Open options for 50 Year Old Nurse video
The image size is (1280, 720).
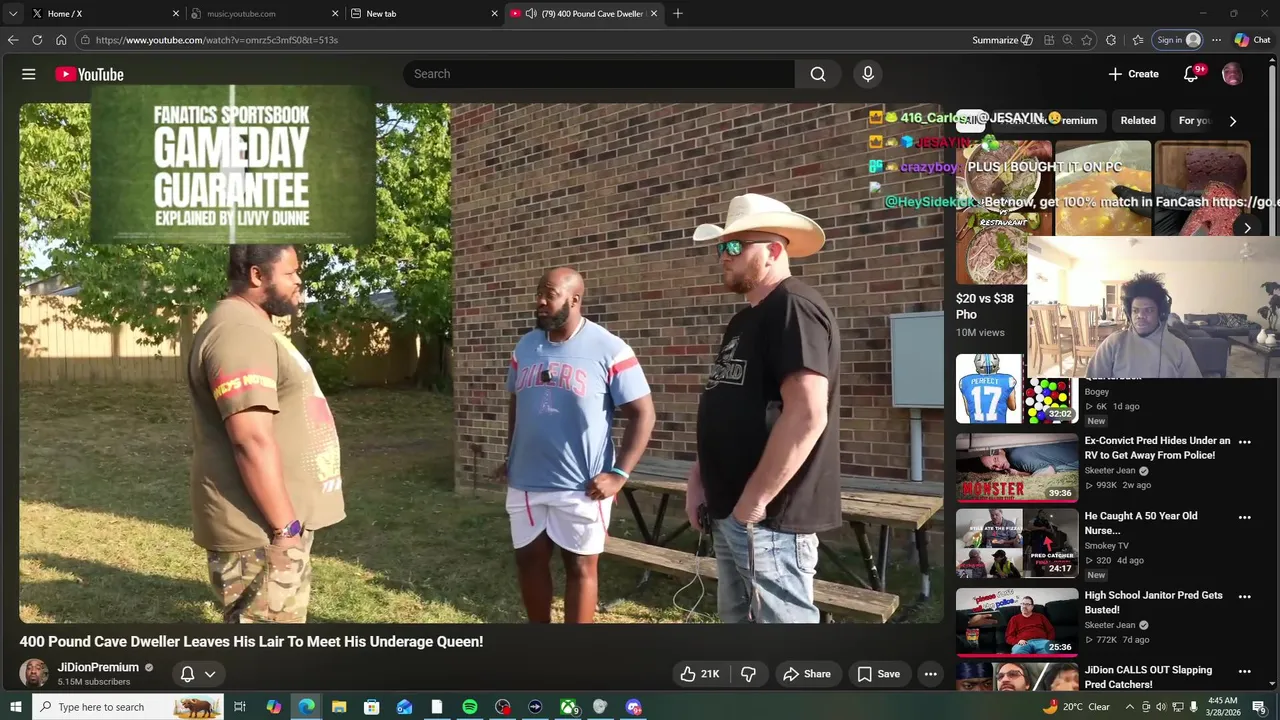pyautogui.click(x=1245, y=517)
